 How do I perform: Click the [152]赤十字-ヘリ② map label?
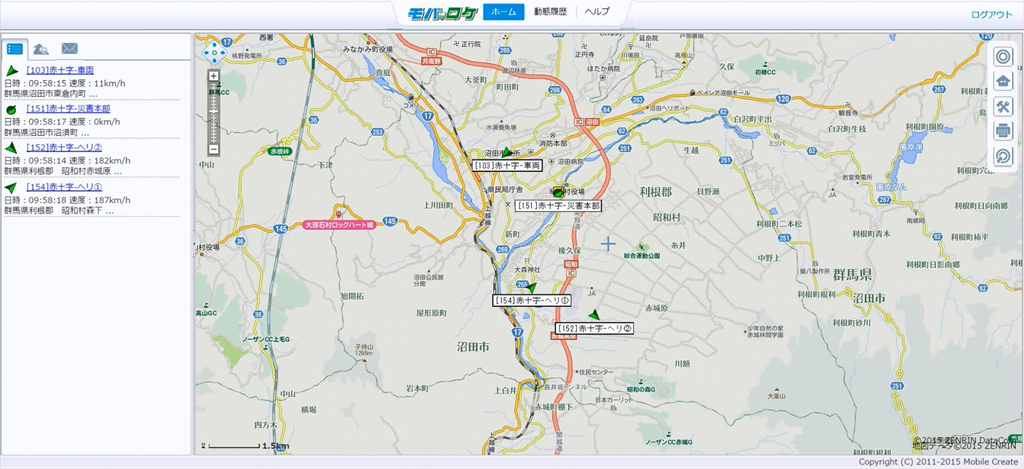click(594, 328)
